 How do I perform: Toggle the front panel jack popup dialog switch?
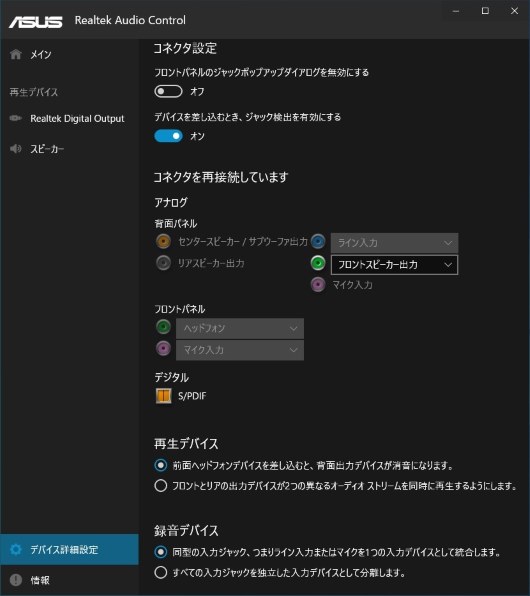[x=168, y=91]
